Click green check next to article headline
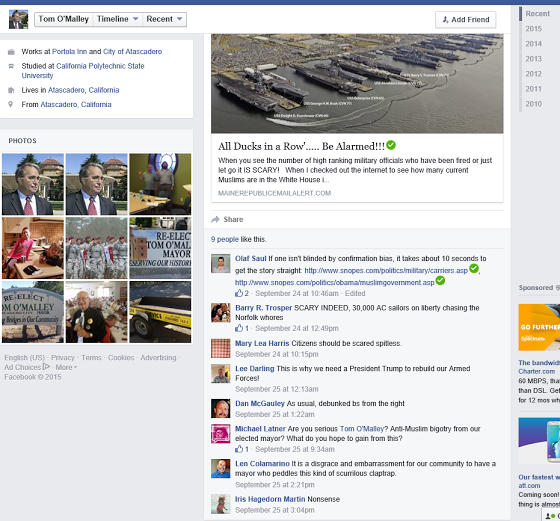The height and width of the screenshot is (521, 560). (391, 145)
